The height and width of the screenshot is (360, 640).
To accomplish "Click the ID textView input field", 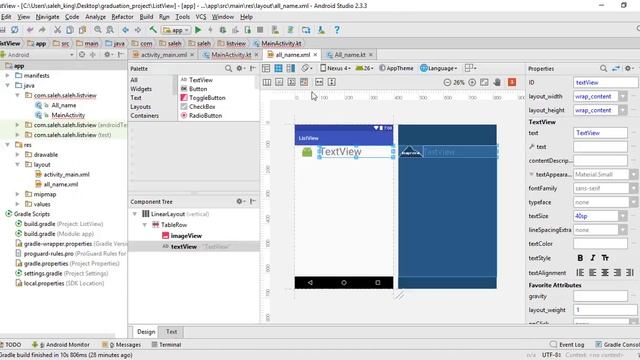I will (605, 82).
